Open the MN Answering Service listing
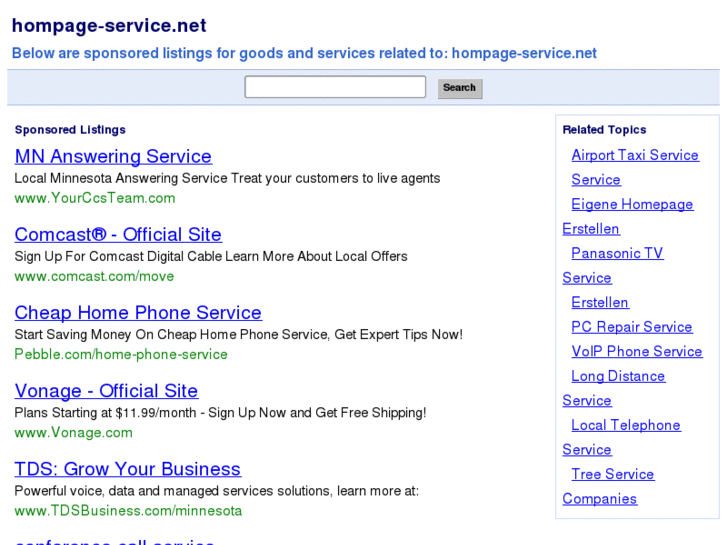 [113, 156]
